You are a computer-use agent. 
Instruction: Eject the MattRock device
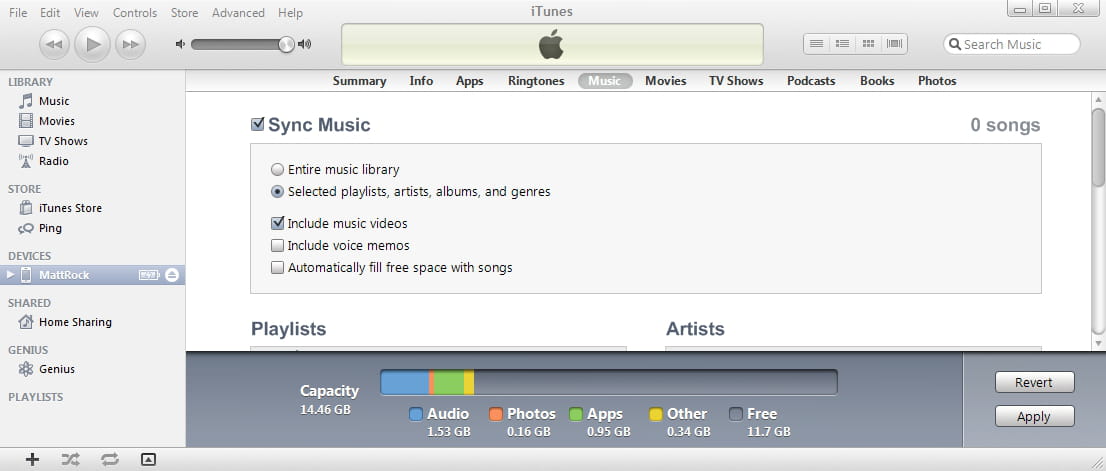[172, 275]
